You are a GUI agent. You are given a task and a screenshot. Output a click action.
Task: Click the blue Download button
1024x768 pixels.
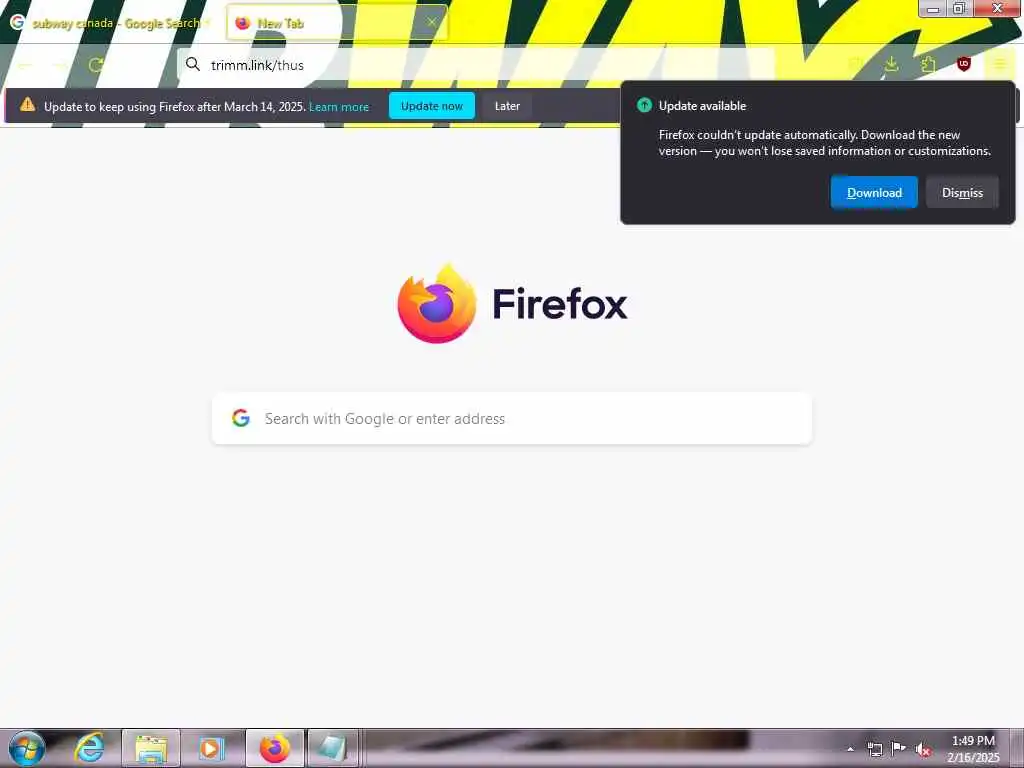pos(874,193)
